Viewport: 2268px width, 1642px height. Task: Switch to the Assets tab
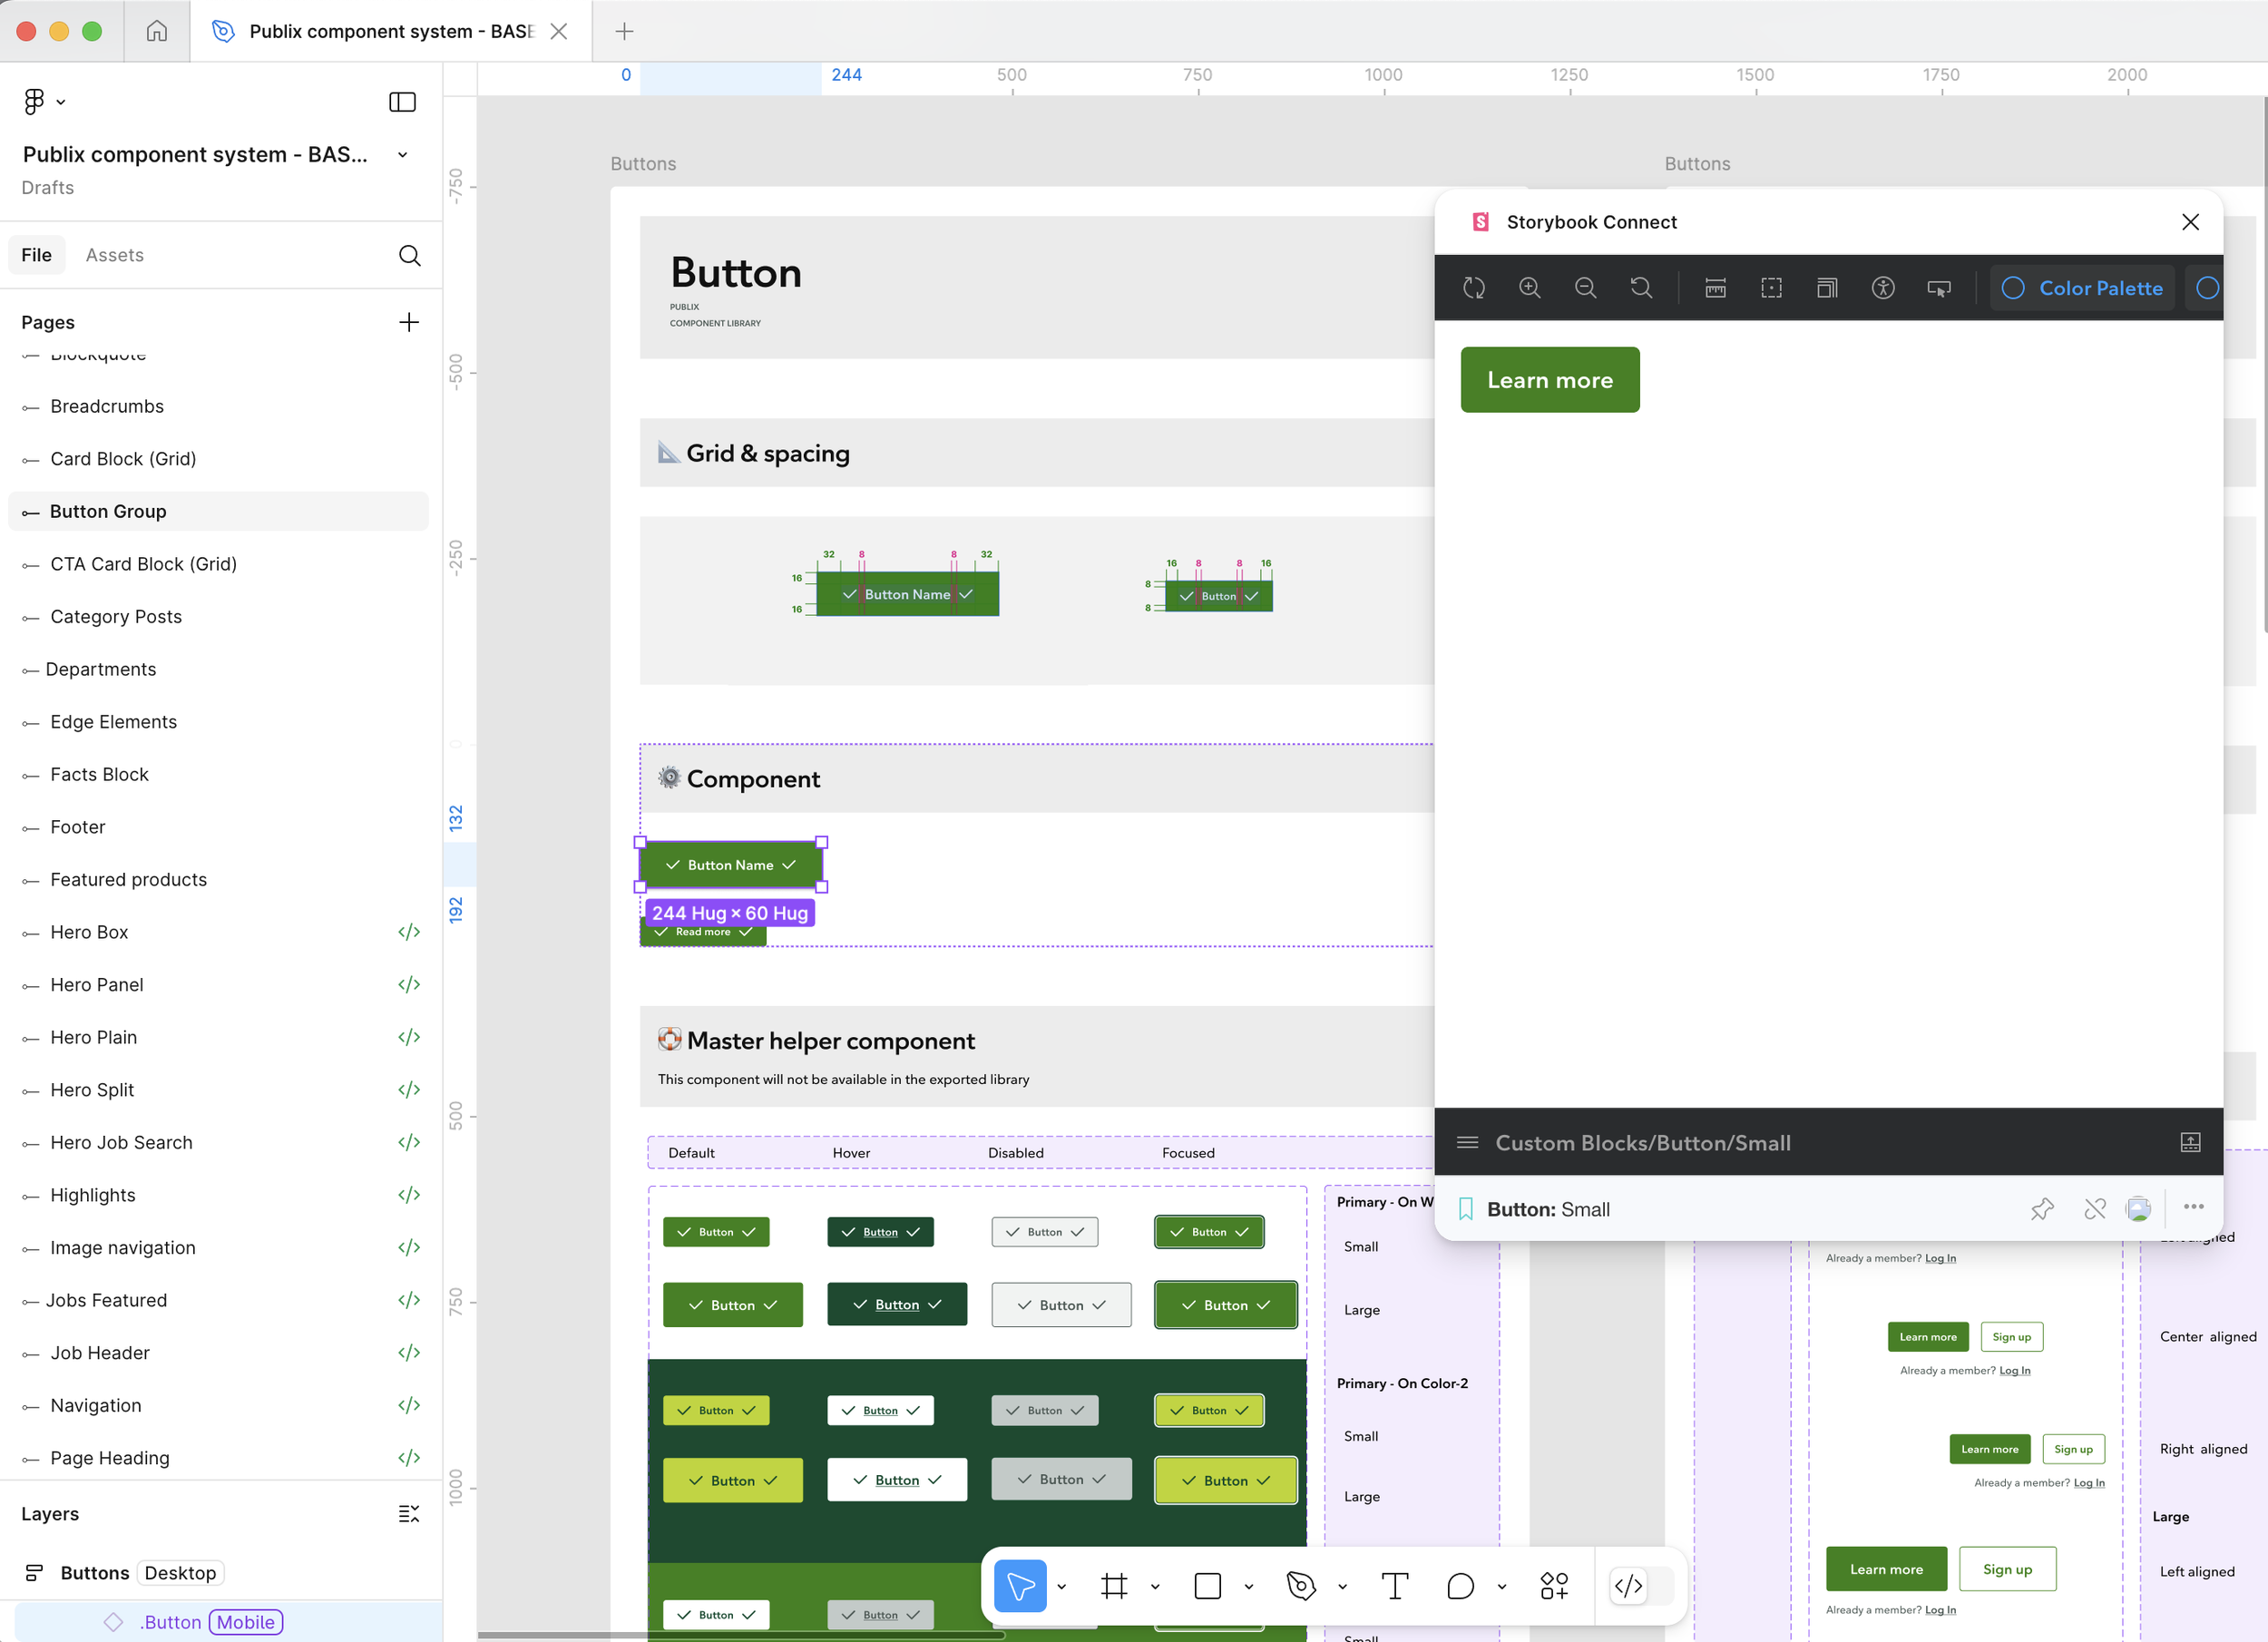[114, 255]
